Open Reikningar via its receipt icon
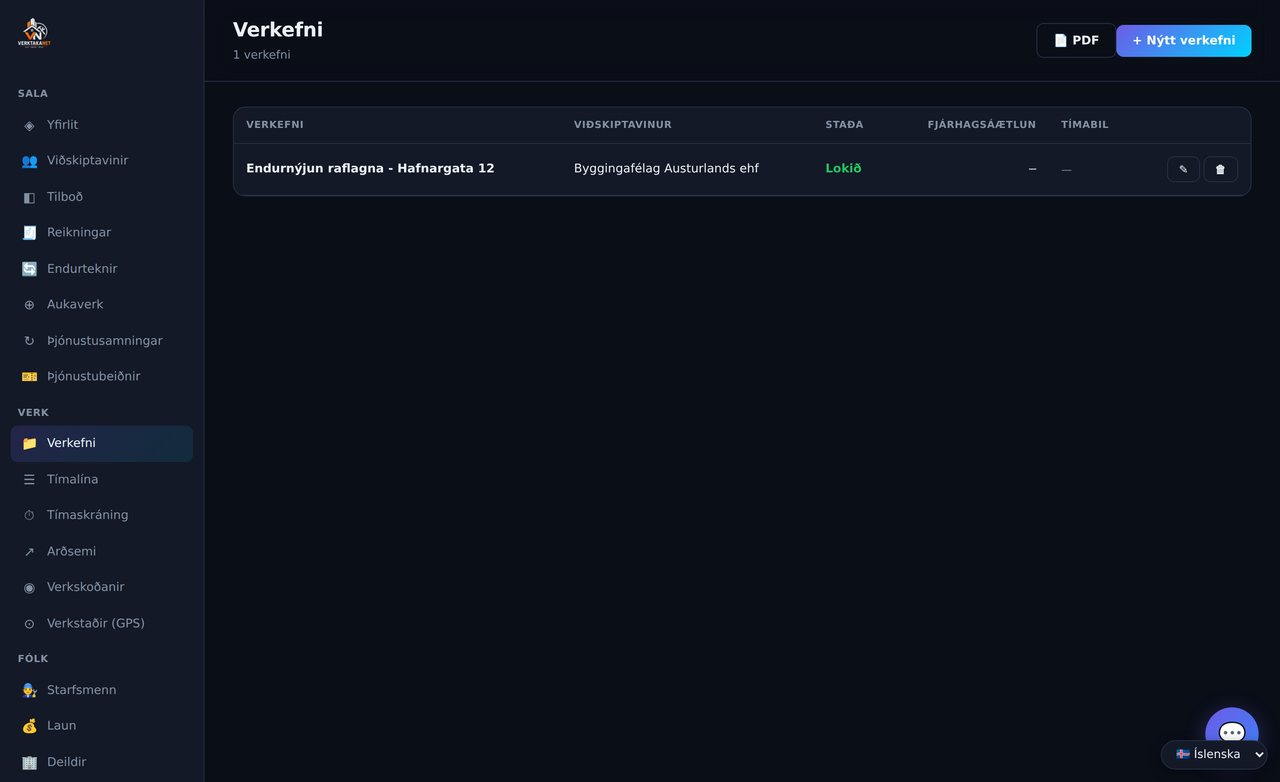 click(29, 233)
